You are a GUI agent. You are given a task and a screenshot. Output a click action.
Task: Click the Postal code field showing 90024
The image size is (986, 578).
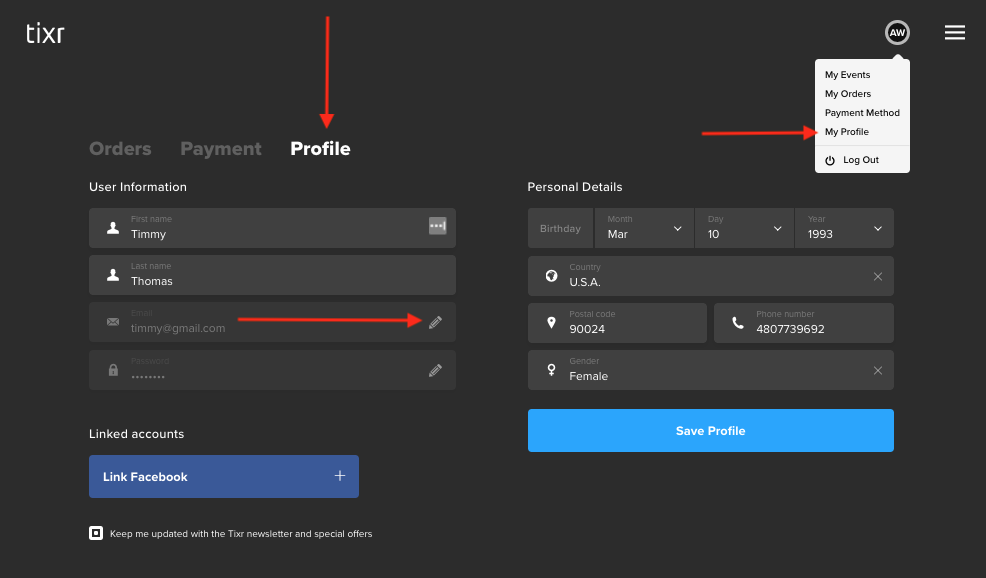[617, 323]
